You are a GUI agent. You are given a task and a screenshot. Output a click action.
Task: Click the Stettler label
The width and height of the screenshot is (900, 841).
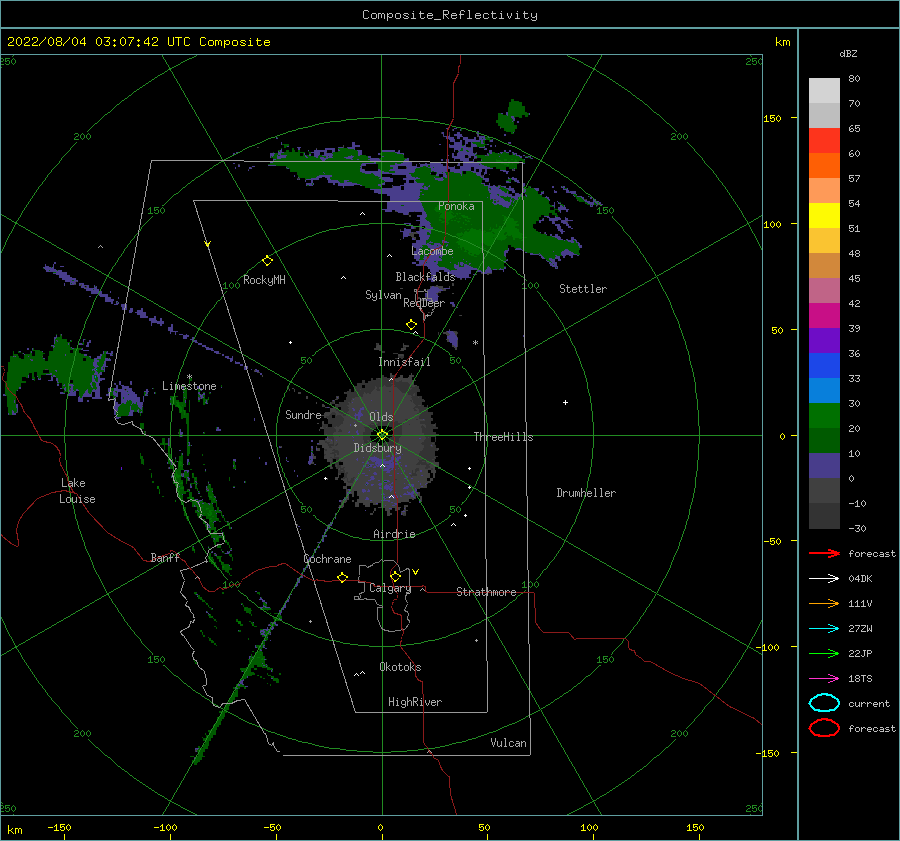click(x=583, y=289)
